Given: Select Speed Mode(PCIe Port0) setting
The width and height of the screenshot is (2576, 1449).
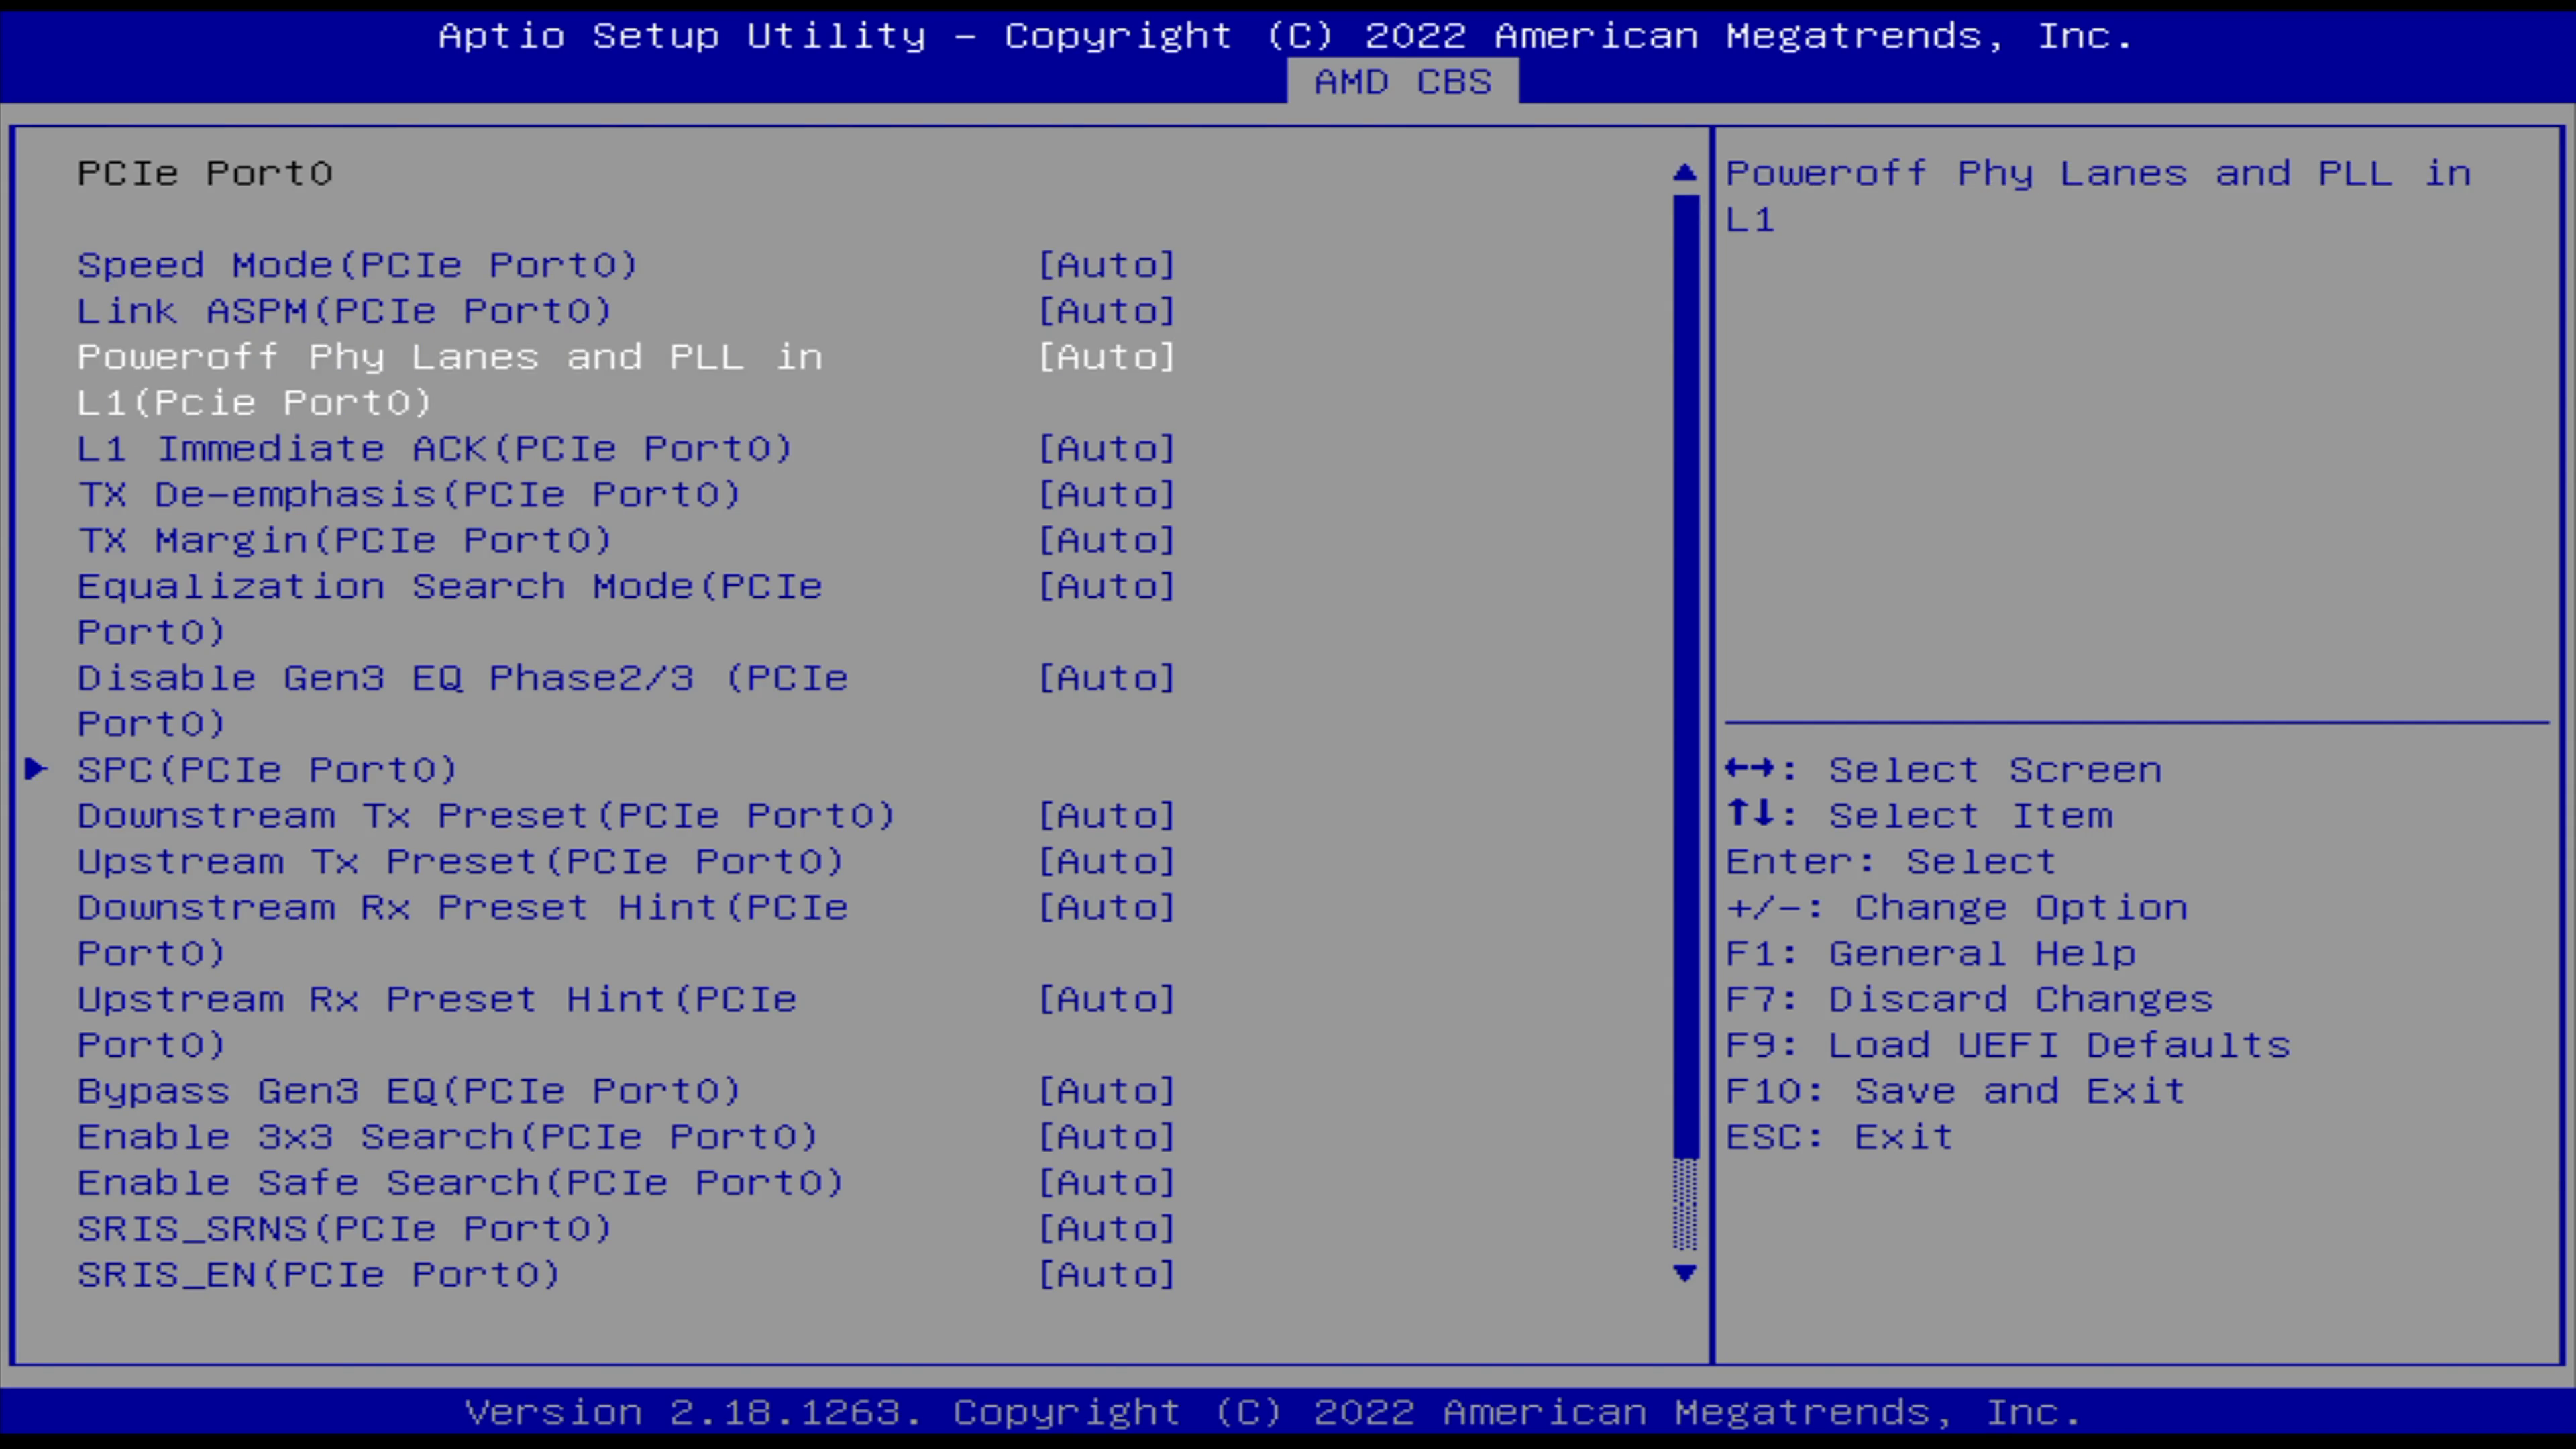Looking at the screenshot, I should pos(357,265).
